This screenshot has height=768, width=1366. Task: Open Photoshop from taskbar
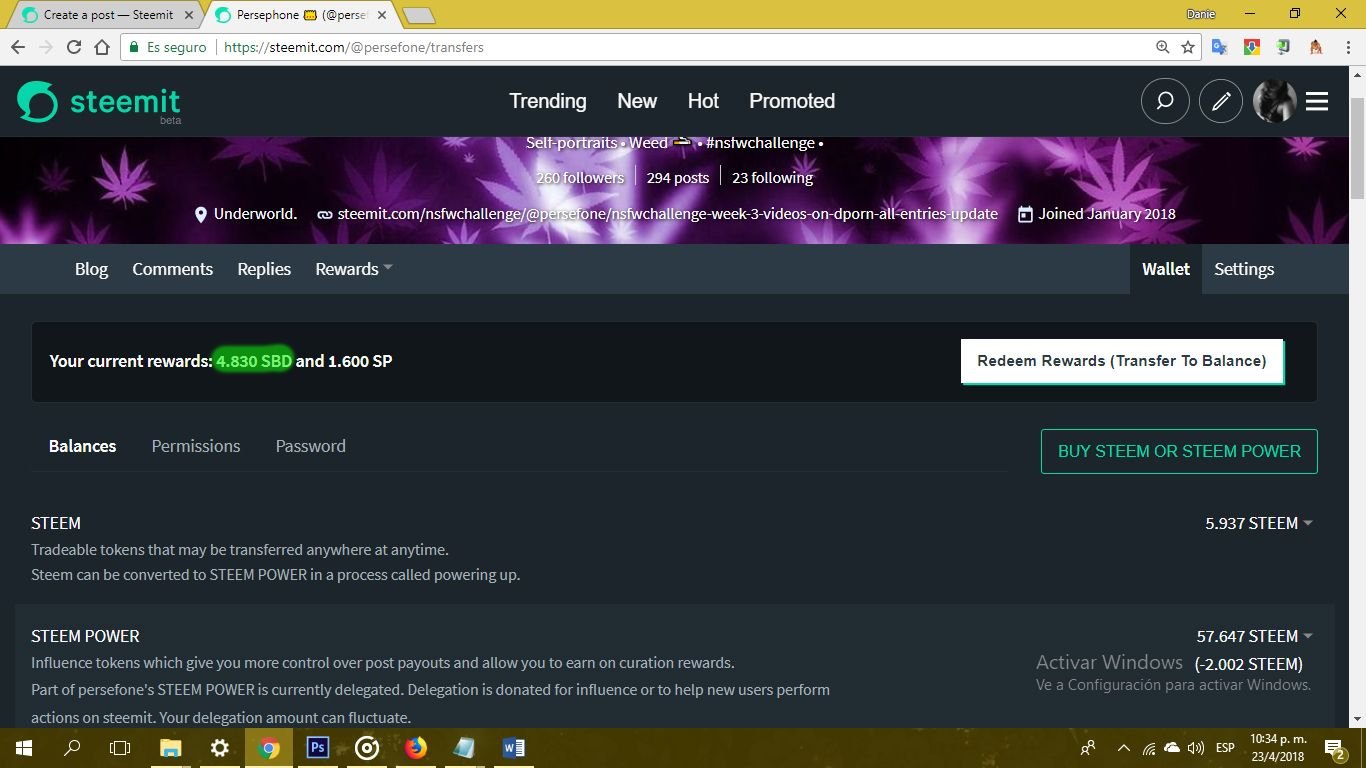click(317, 748)
